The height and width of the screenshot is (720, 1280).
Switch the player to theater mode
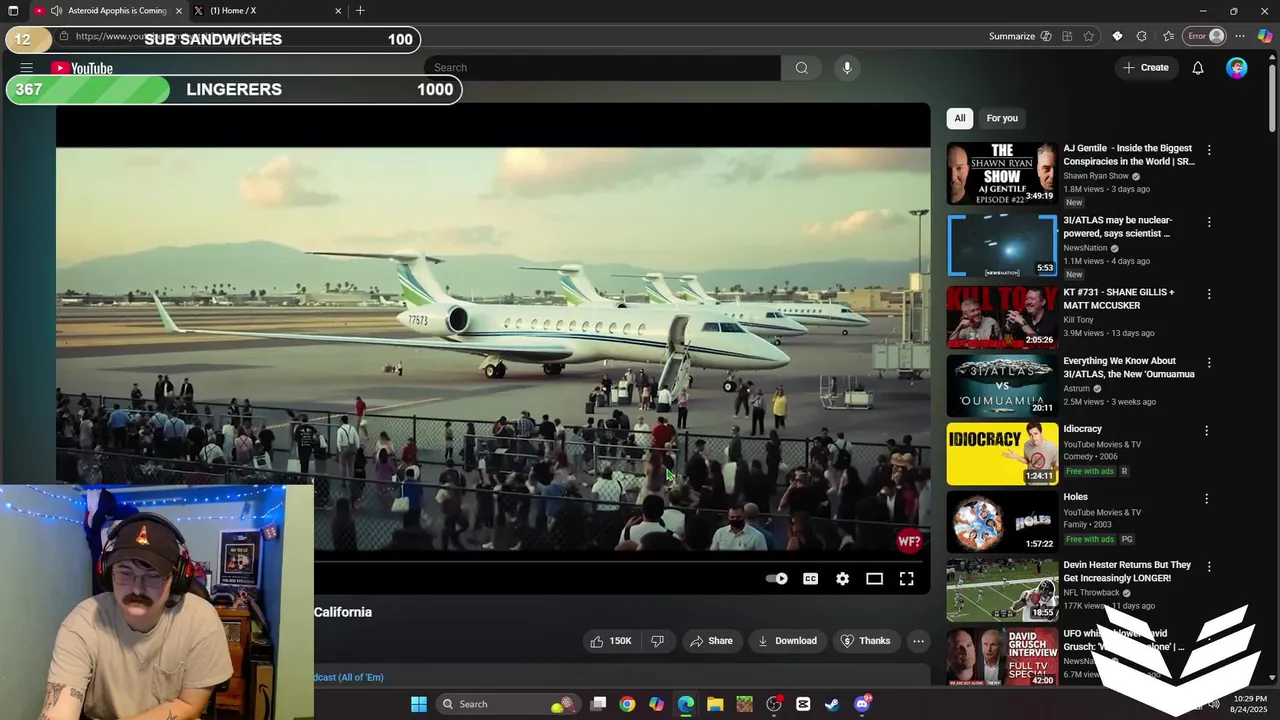[874, 578]
